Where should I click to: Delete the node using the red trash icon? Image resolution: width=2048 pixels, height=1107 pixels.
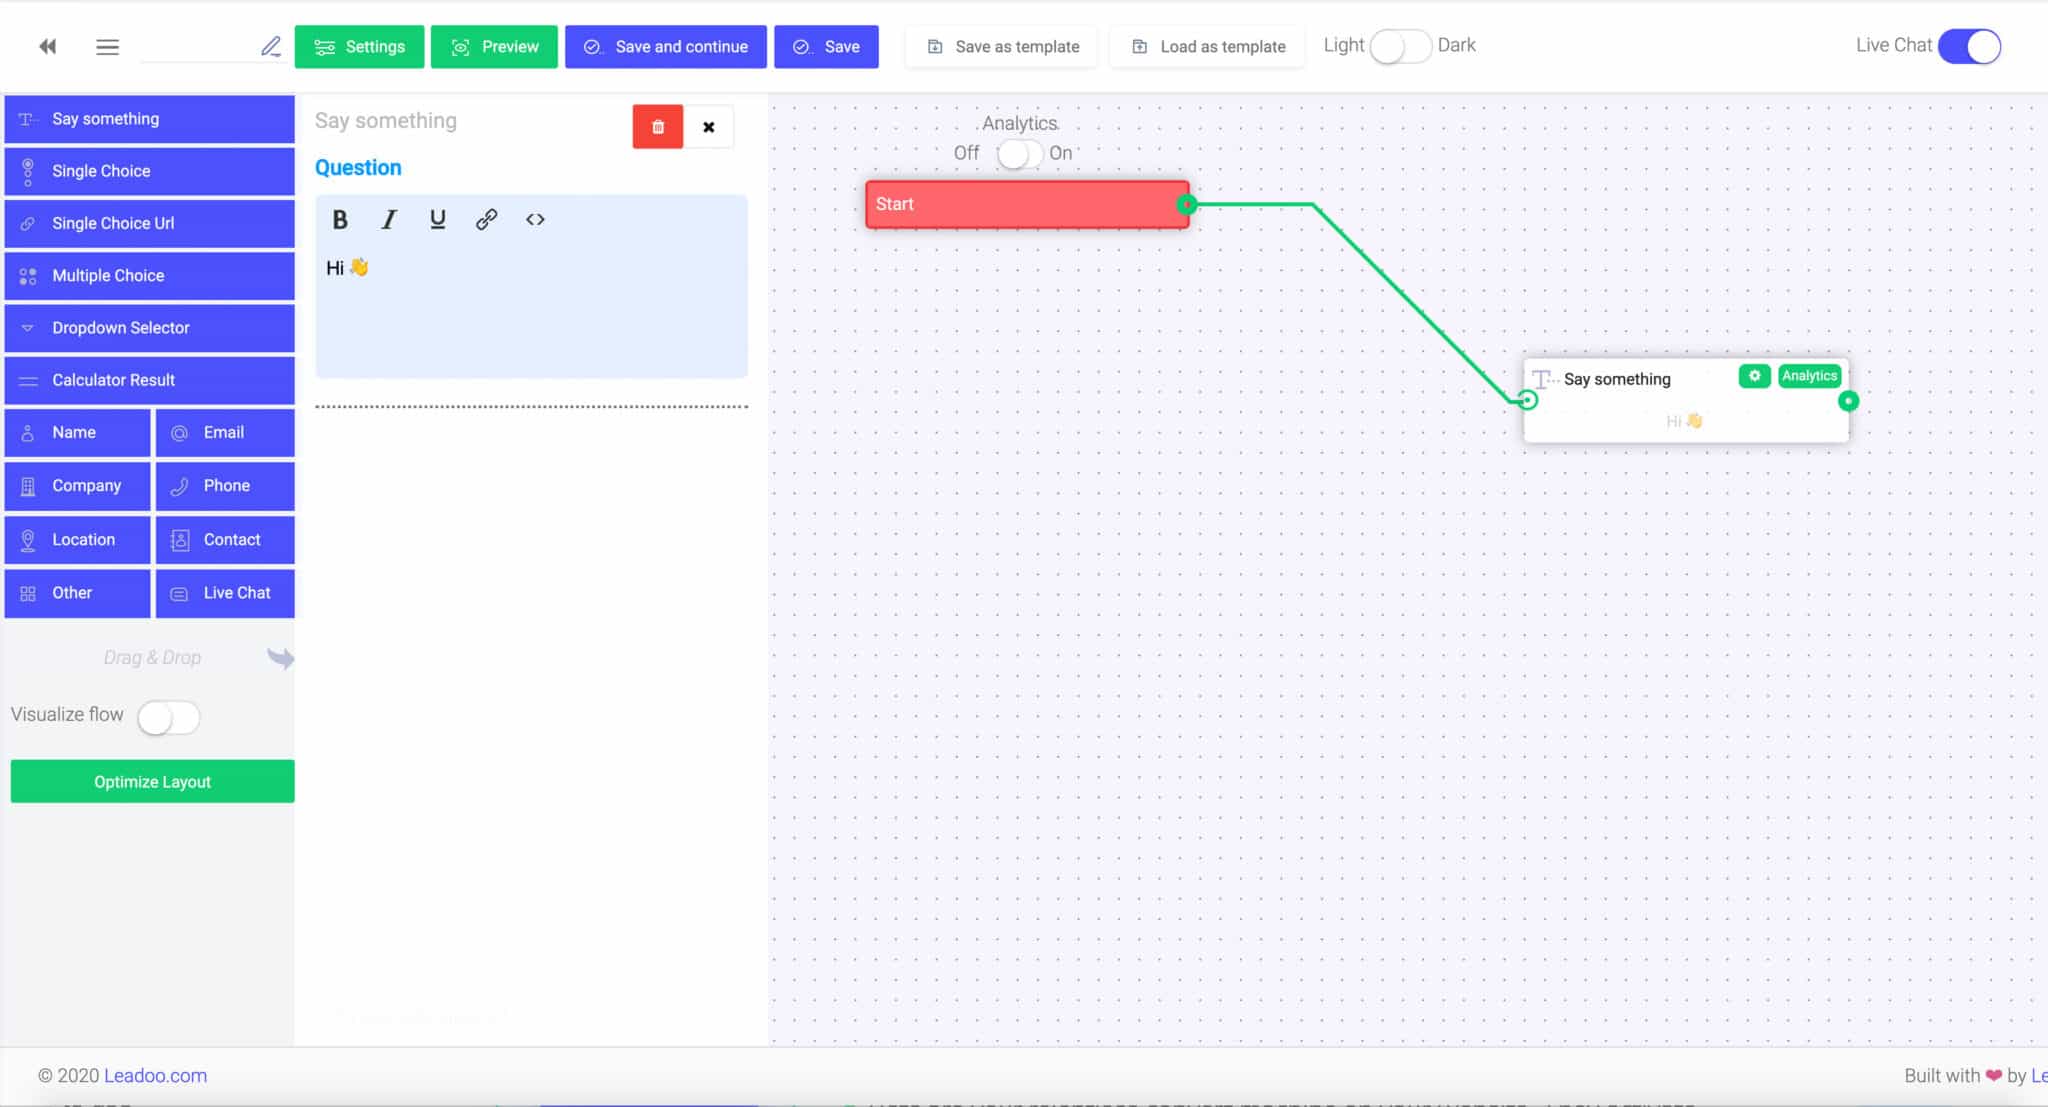point(657,126)
